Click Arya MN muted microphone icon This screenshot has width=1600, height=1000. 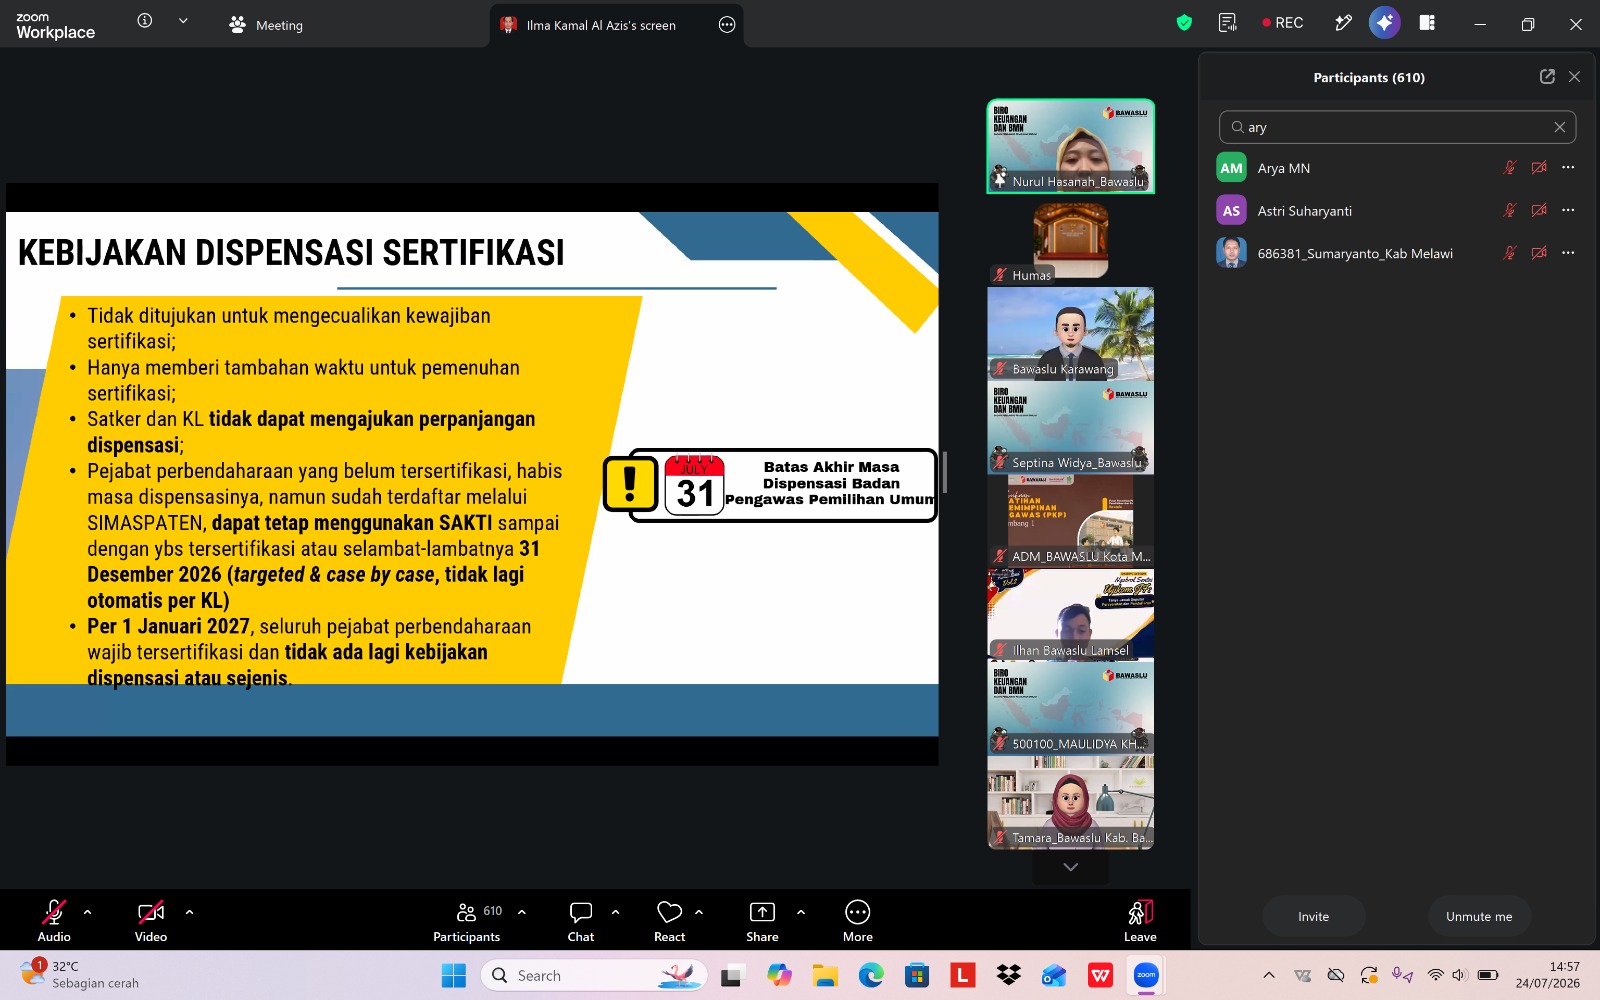pos(1510,168)
